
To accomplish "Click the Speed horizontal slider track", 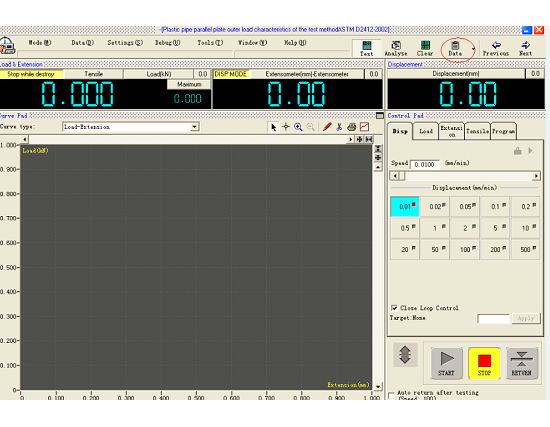I will (466, 176).
